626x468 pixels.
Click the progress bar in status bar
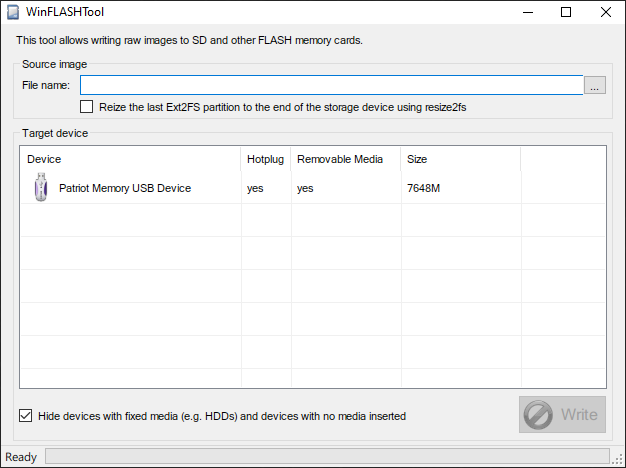coord(327,456)
